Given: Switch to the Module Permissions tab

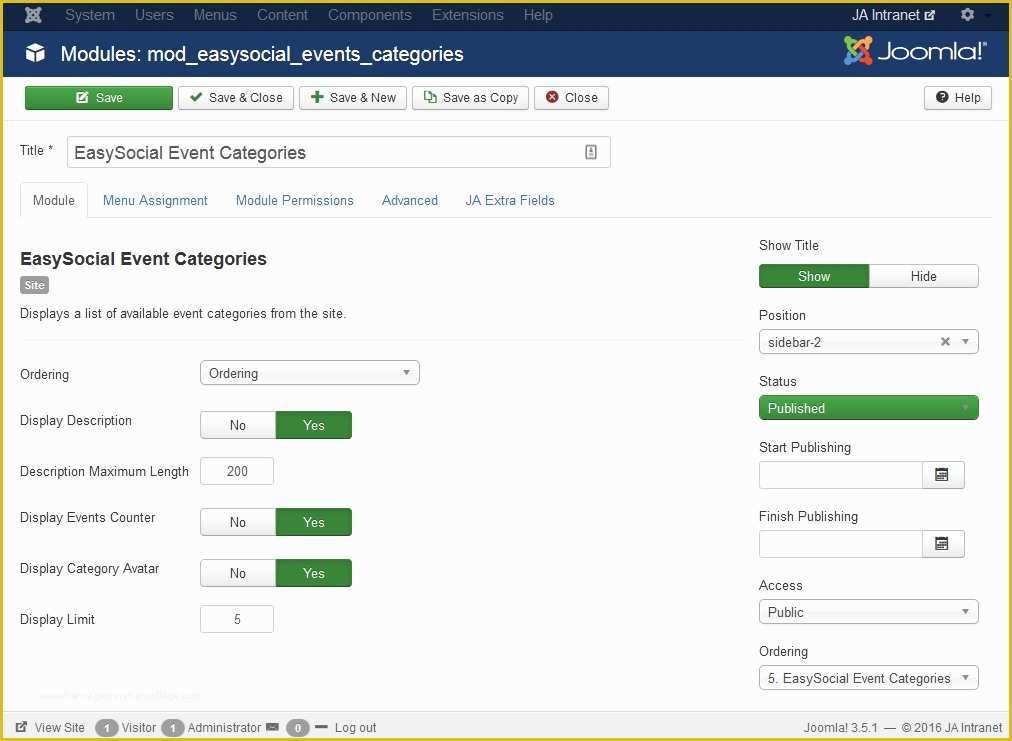Looking at the screenshot, I should 294,200.
